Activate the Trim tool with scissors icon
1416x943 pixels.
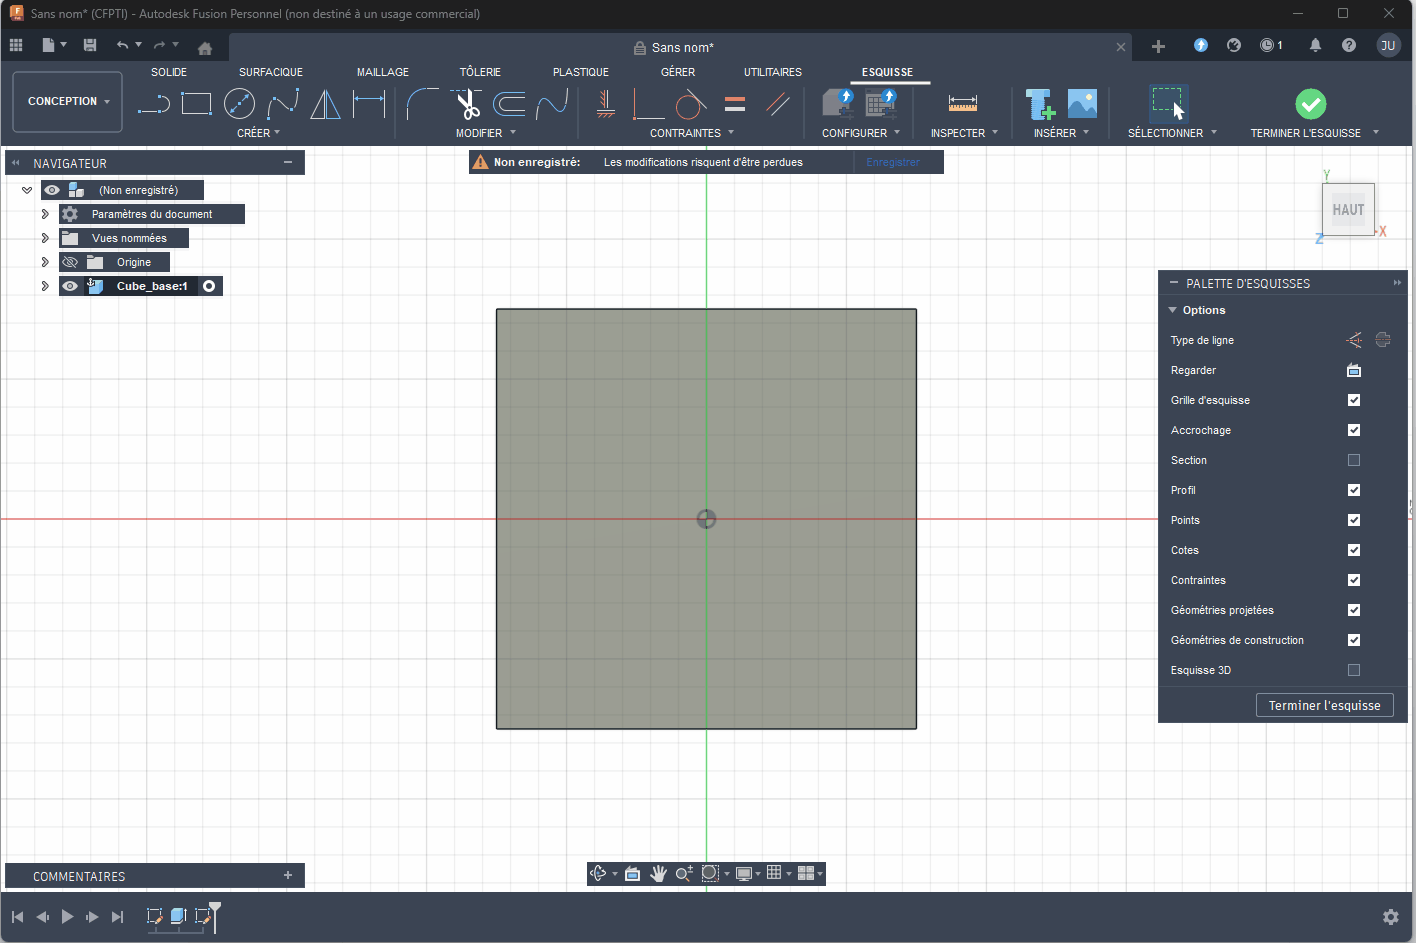click(x=467, y=103)
